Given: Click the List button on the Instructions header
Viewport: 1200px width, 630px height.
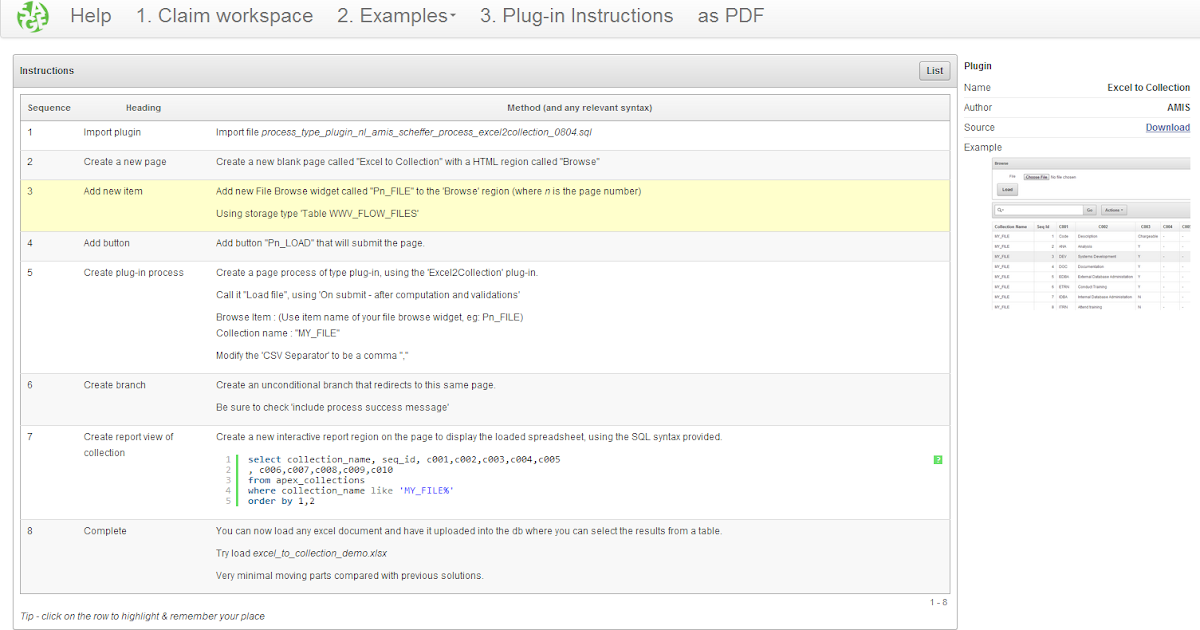Looking at the screenshot, I should [934, 70].
